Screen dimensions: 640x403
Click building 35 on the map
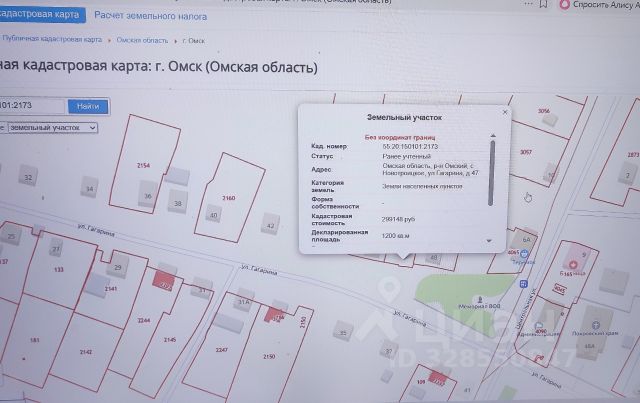click(343, 332)
